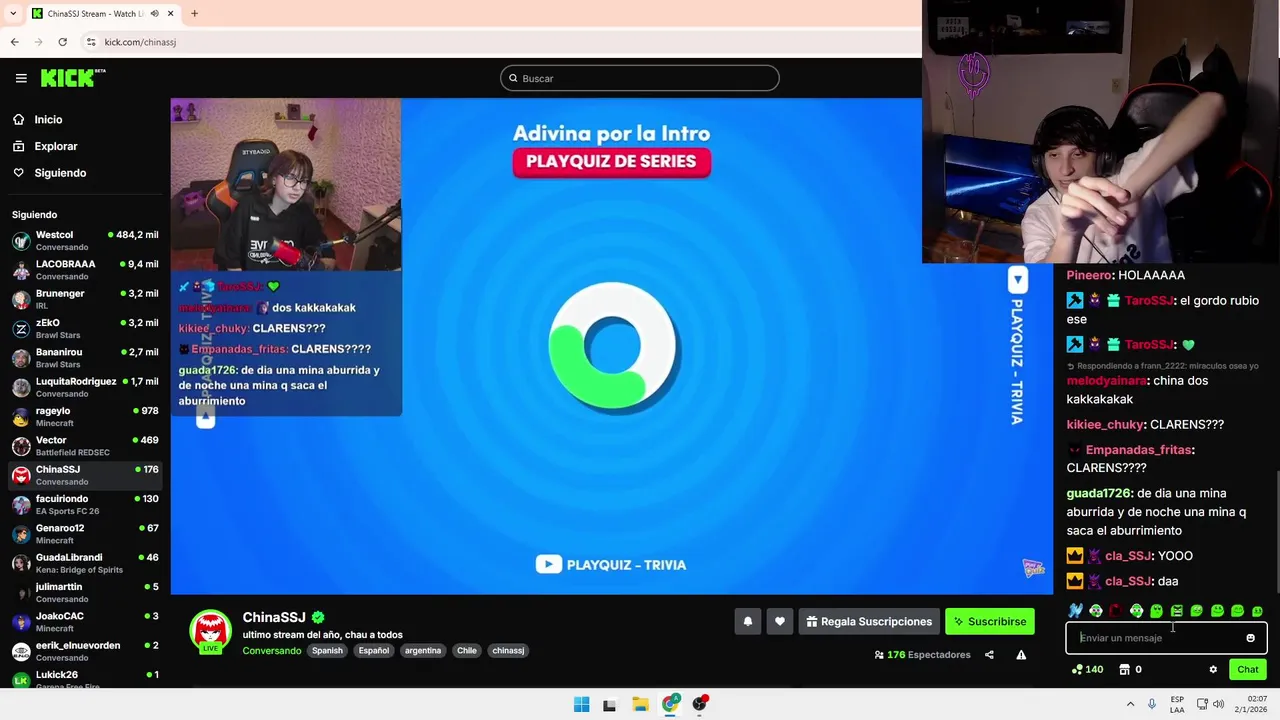Open zEkO channel in following list
Screen dimensions: 1280x720
coord(85,328)
